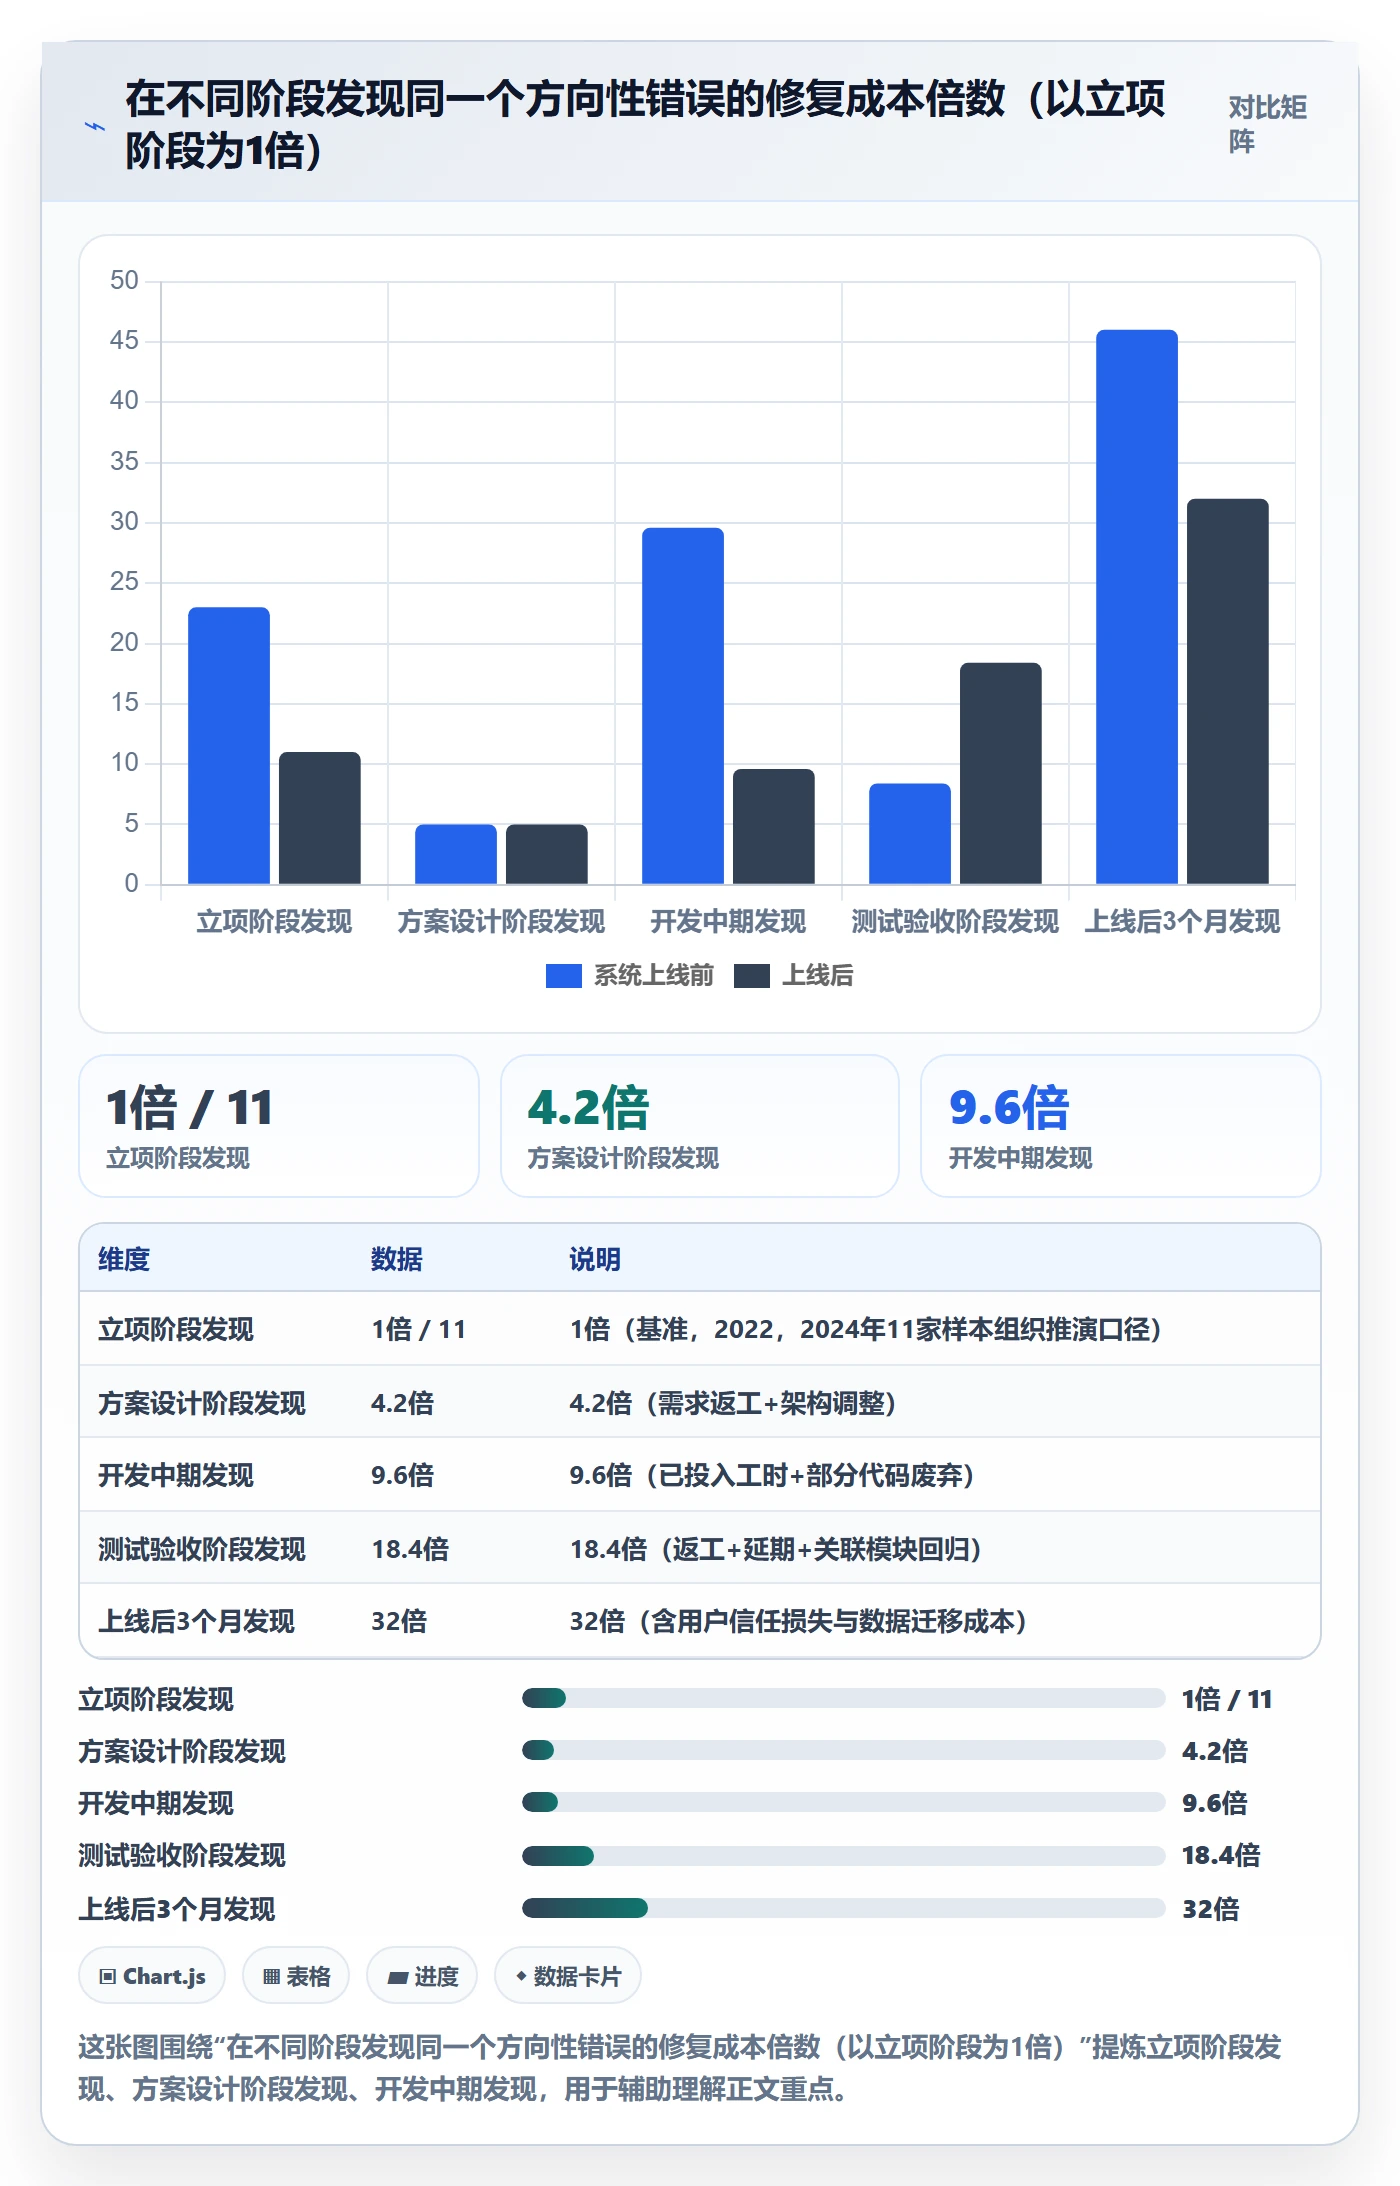Toggle the 上线后 legend dark swatch
1400x2186 pixels.
click(751, 976)
